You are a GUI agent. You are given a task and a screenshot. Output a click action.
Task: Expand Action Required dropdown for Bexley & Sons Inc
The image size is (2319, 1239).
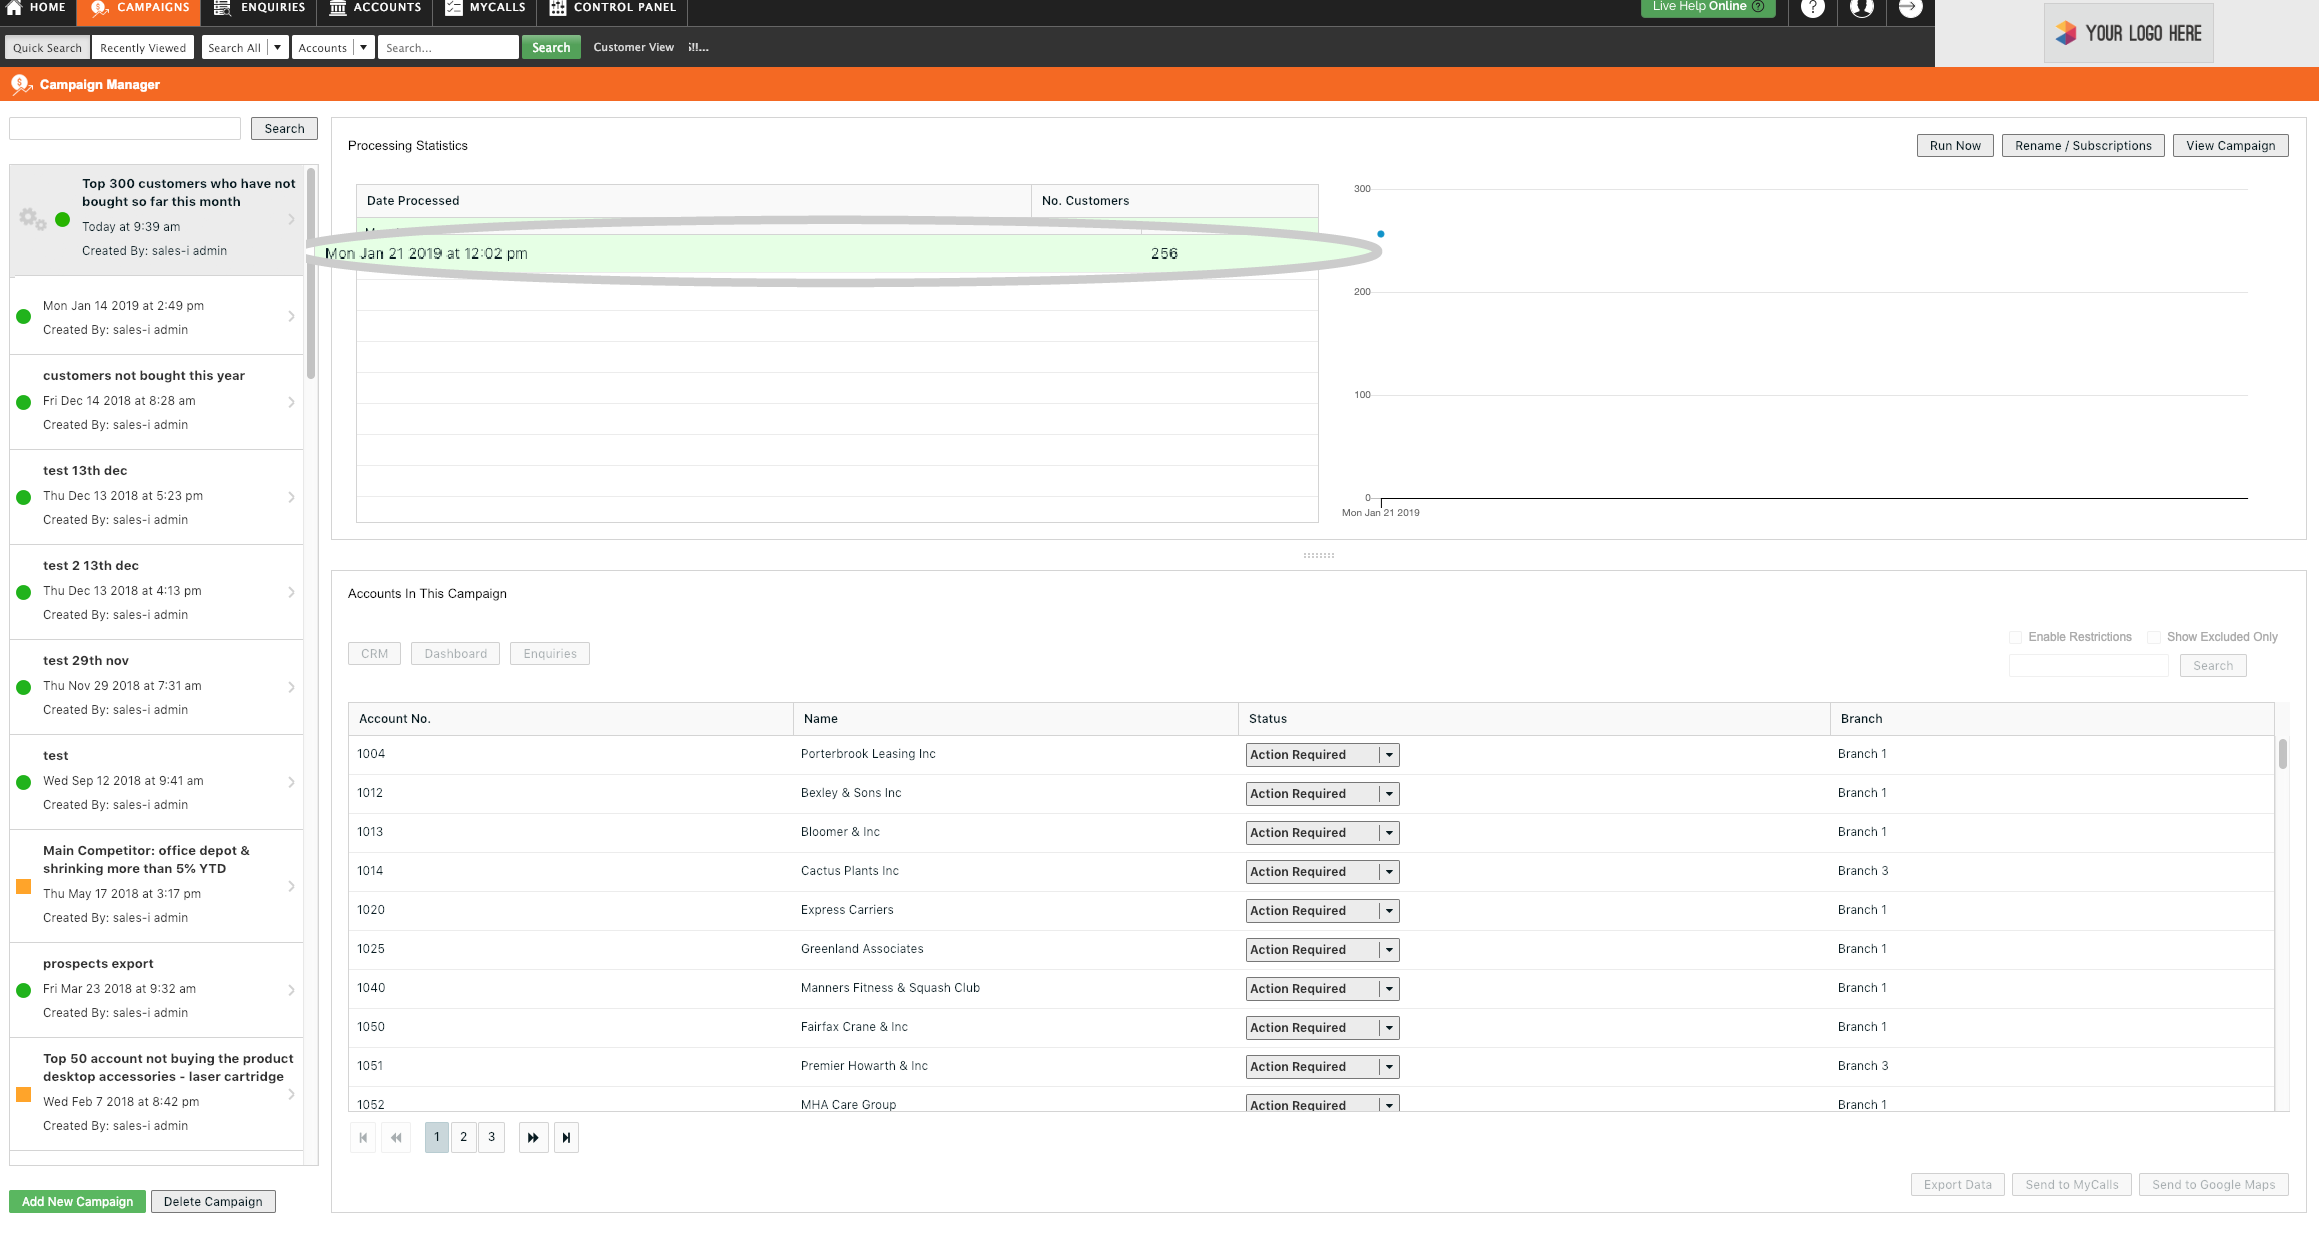pyautogui.click(x=1386, y=793)
